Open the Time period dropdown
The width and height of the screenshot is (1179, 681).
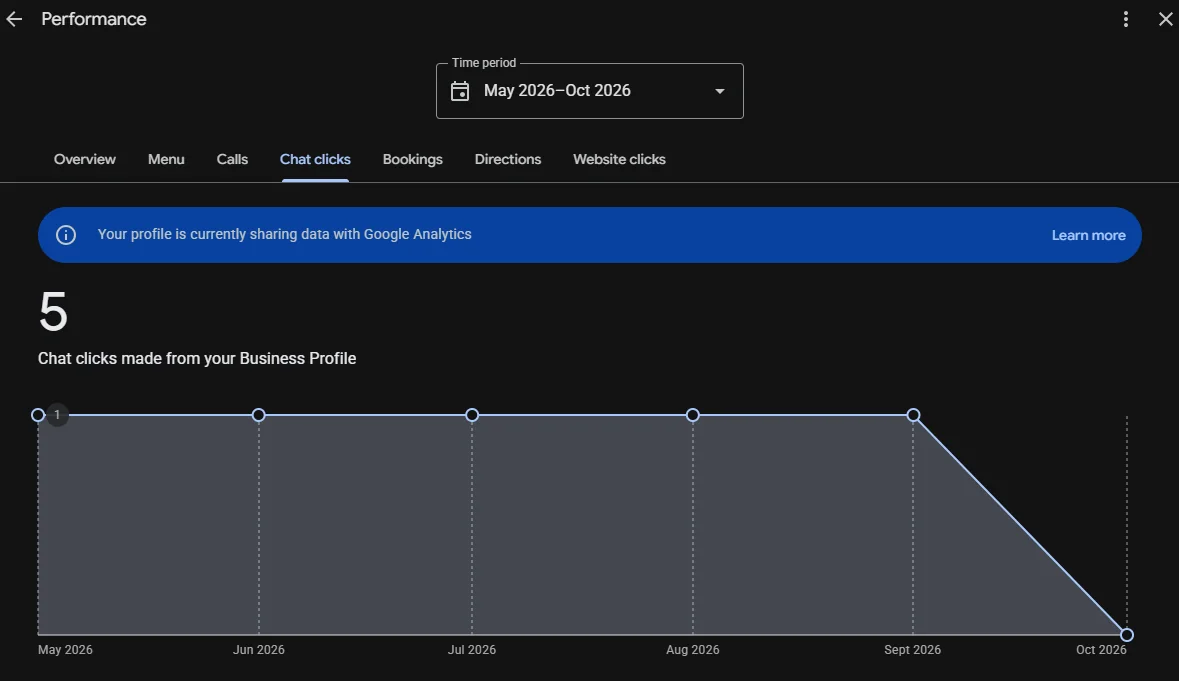pyautogui.click(x=590, y=91)
